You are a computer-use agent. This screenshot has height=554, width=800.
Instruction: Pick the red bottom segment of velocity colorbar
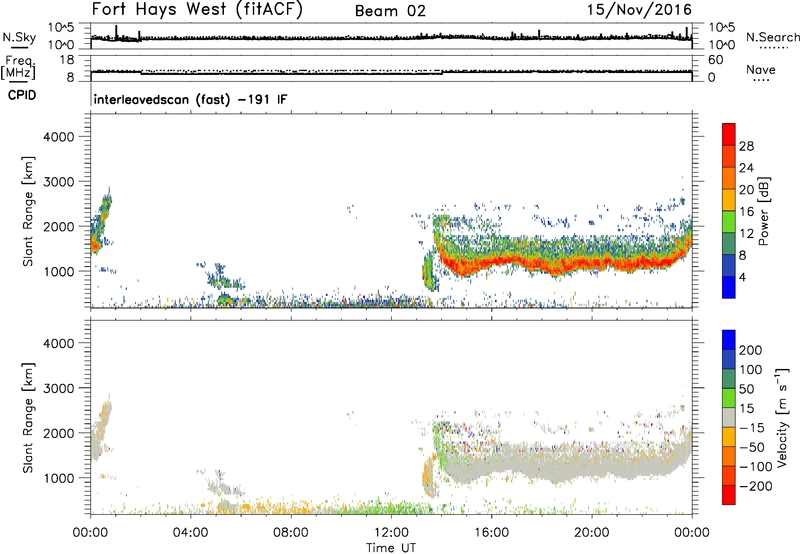pos(729,495)
